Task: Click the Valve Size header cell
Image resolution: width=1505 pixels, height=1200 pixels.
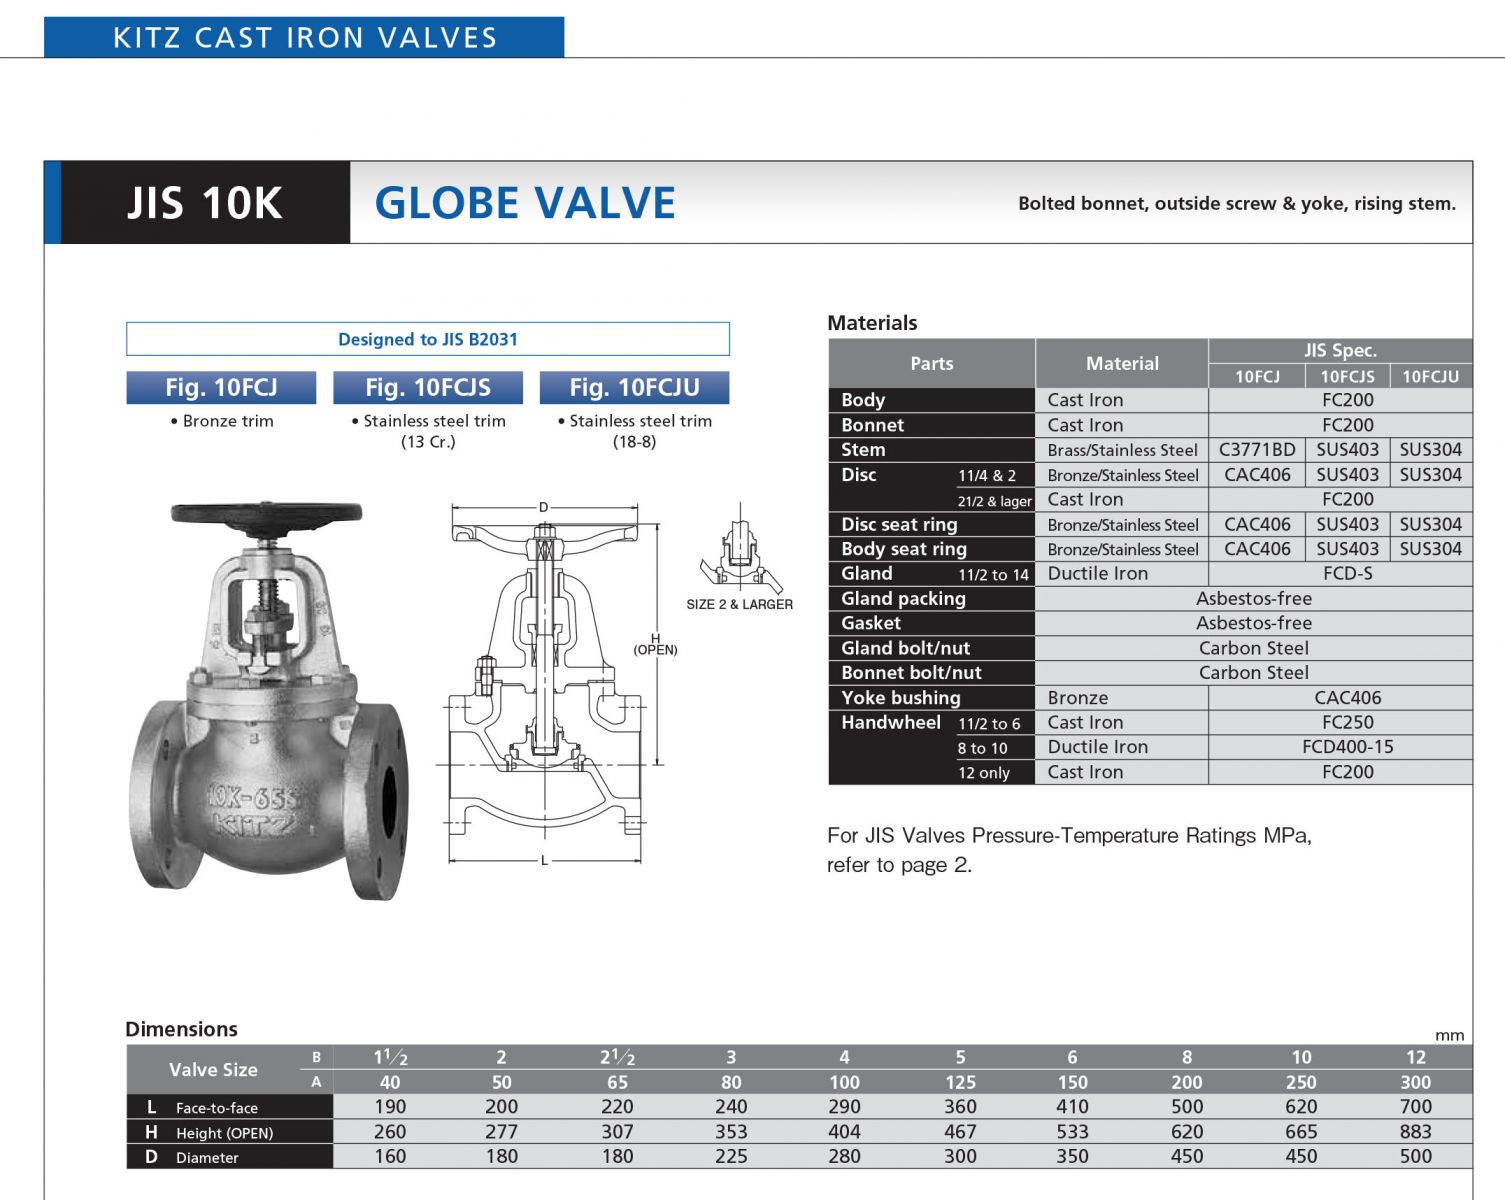Action: tap(213, 1070)
